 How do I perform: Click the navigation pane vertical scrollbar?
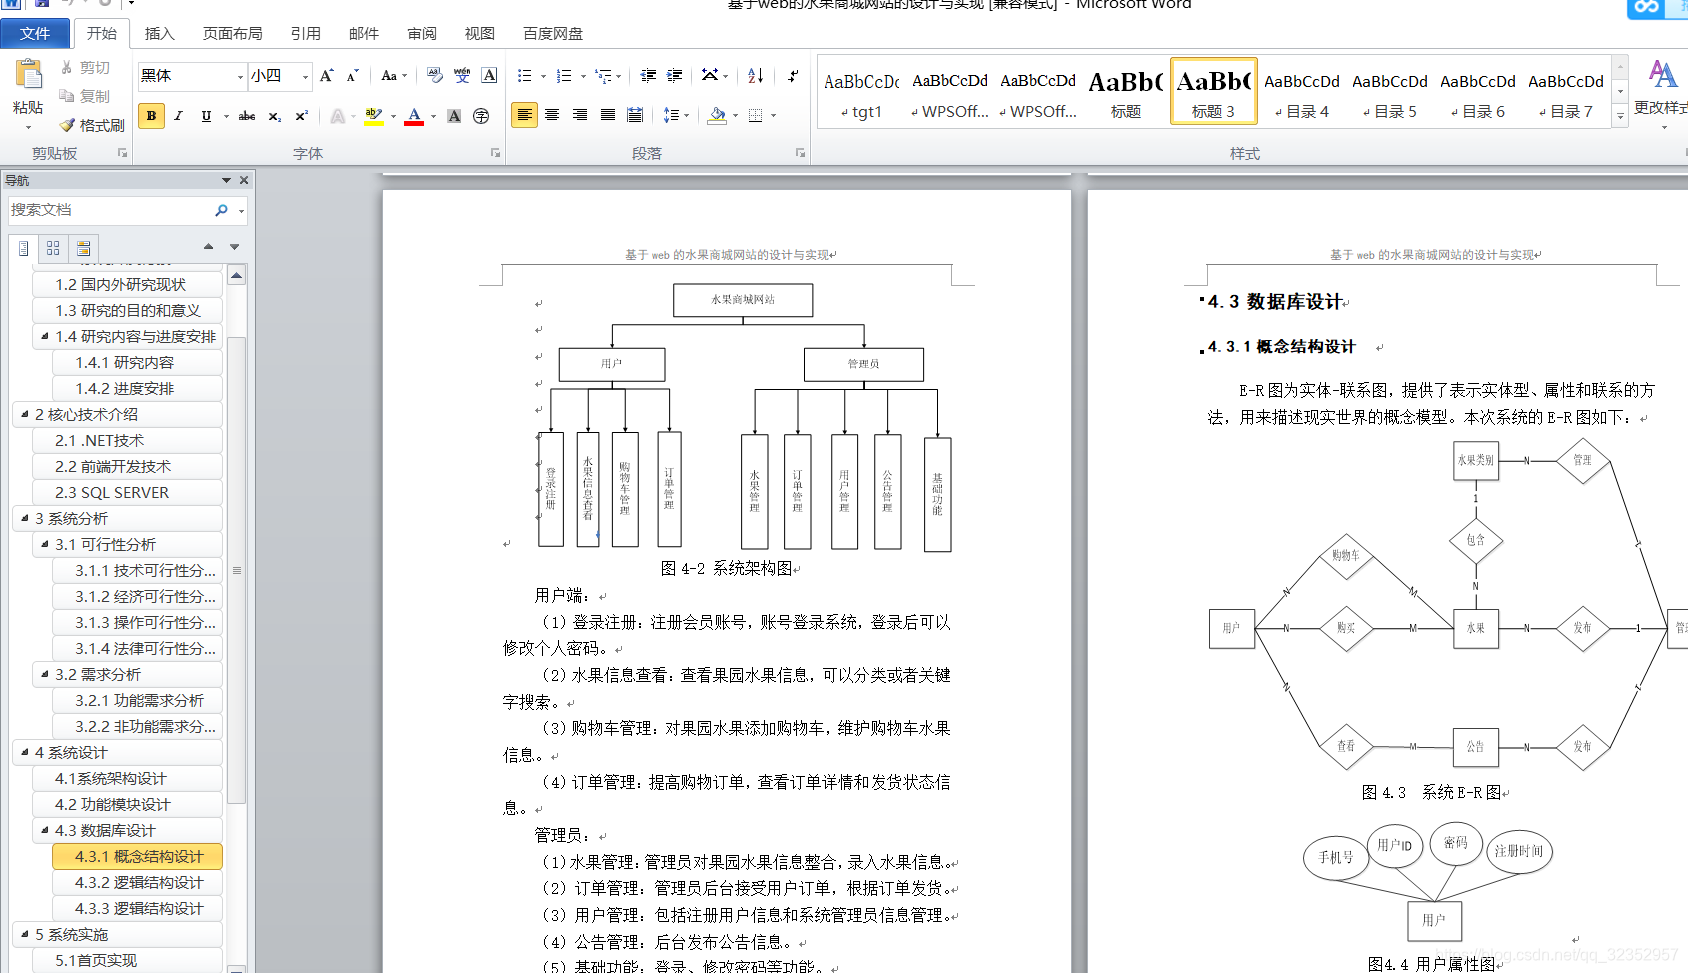[237, 570]
